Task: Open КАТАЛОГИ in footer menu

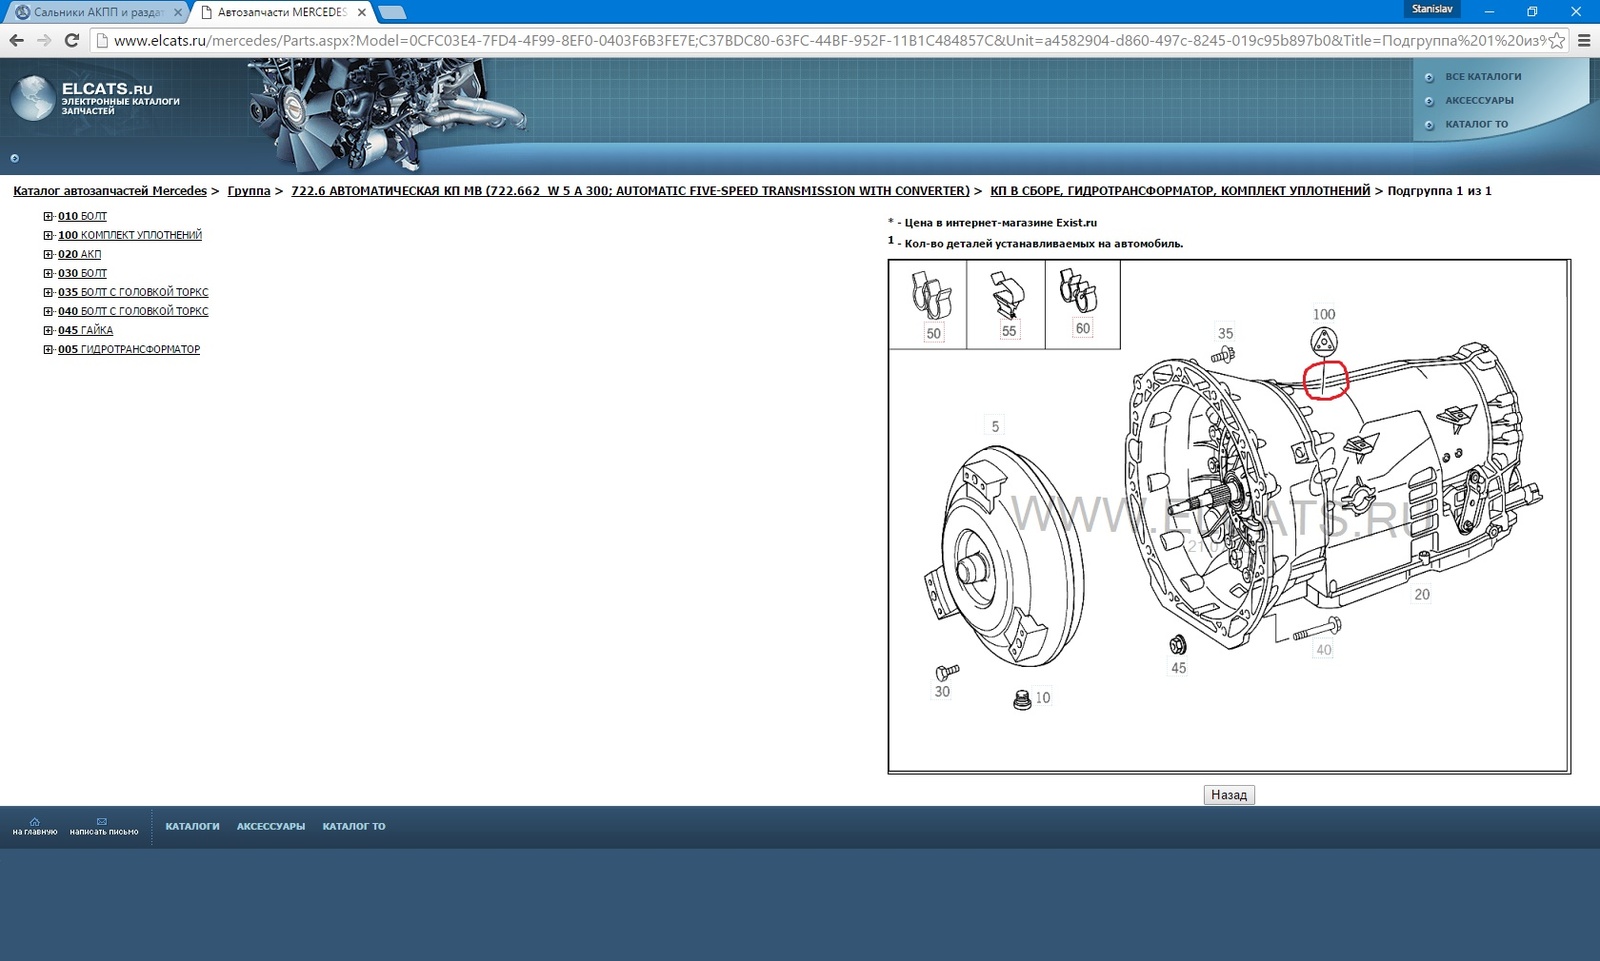Action: click(192, 826)
